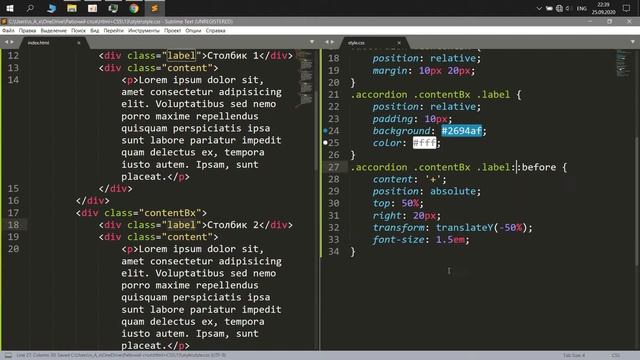Click line number 25 marker dot
The height and width of the screenshot is (360, 640).
(325, 143)
